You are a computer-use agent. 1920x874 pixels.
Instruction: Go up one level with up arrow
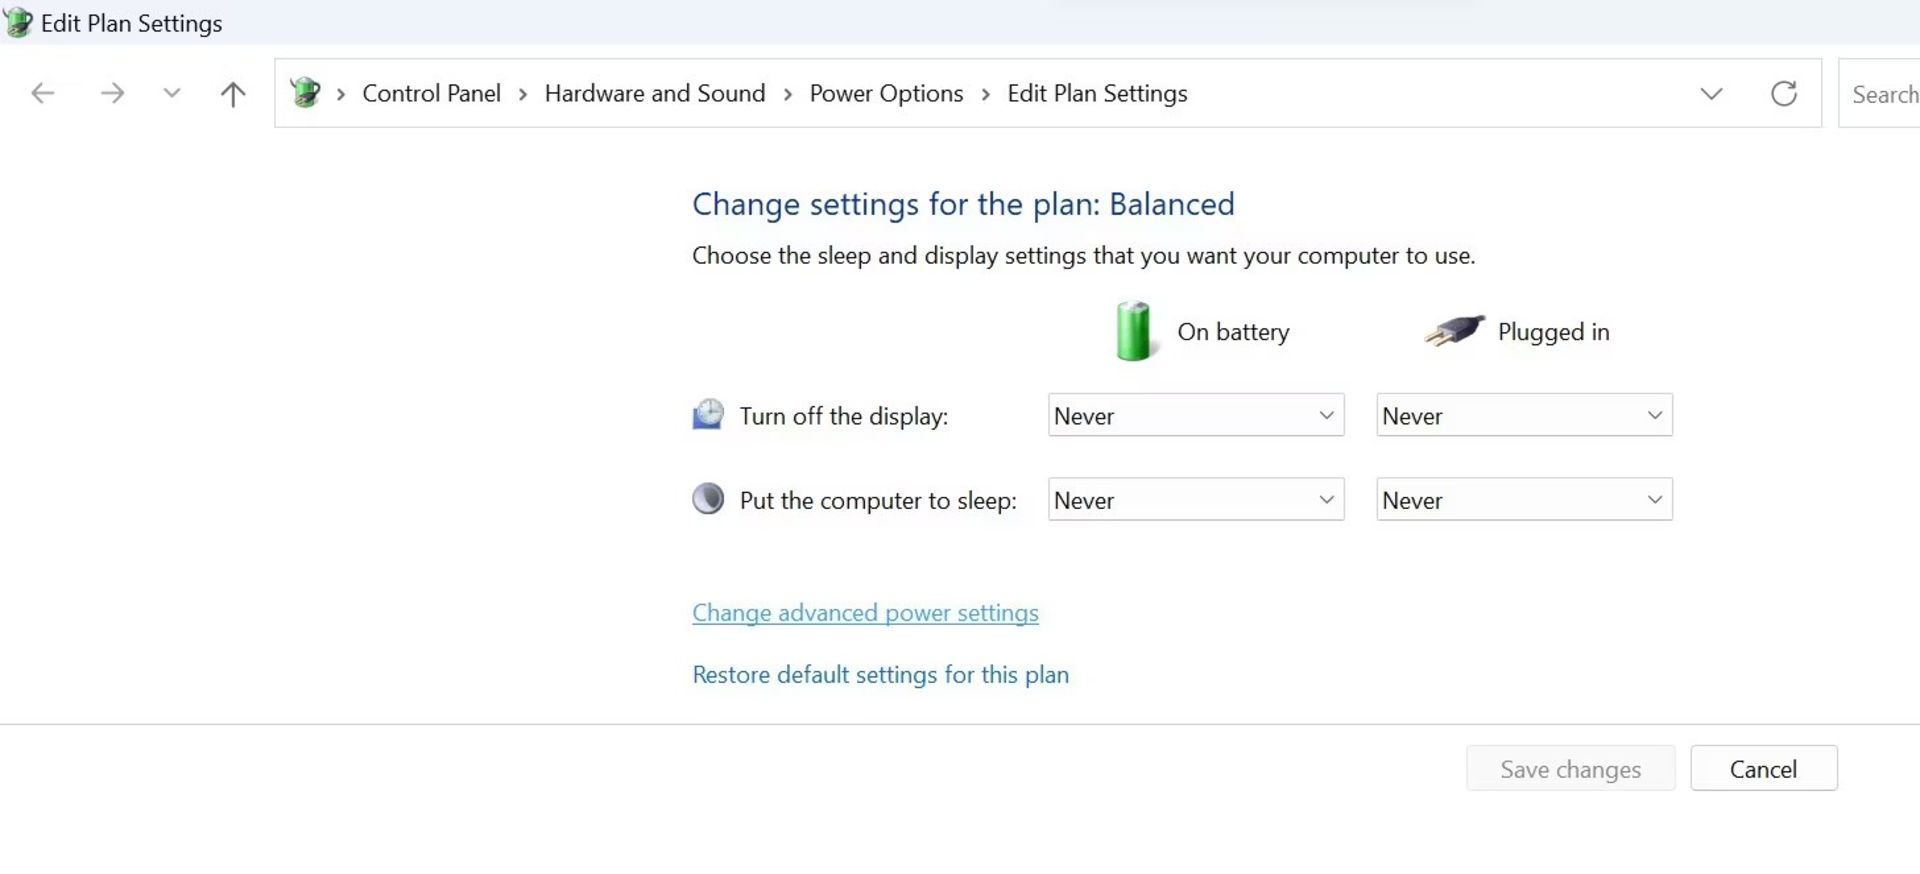[232, 93]
